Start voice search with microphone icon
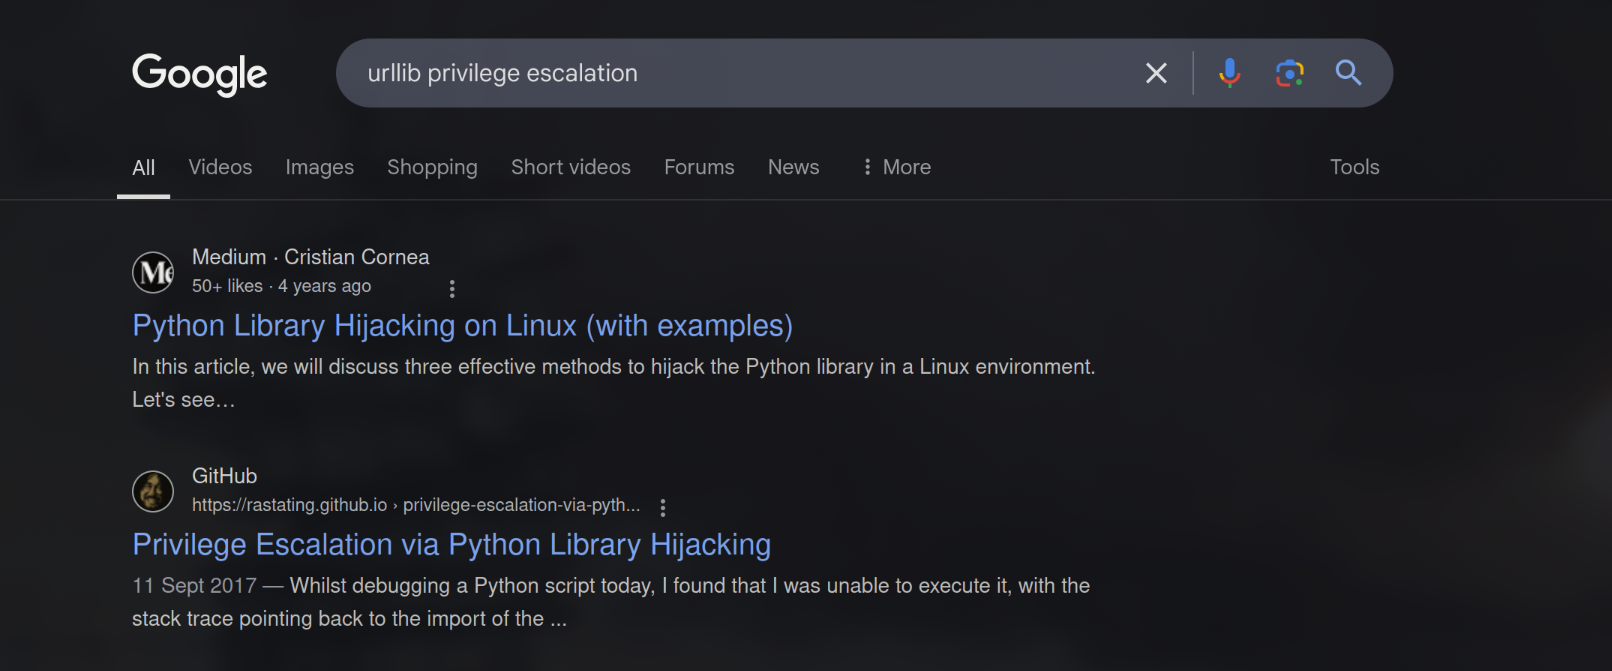Viewport: 1612px width, 671px height. (1229, 73)
